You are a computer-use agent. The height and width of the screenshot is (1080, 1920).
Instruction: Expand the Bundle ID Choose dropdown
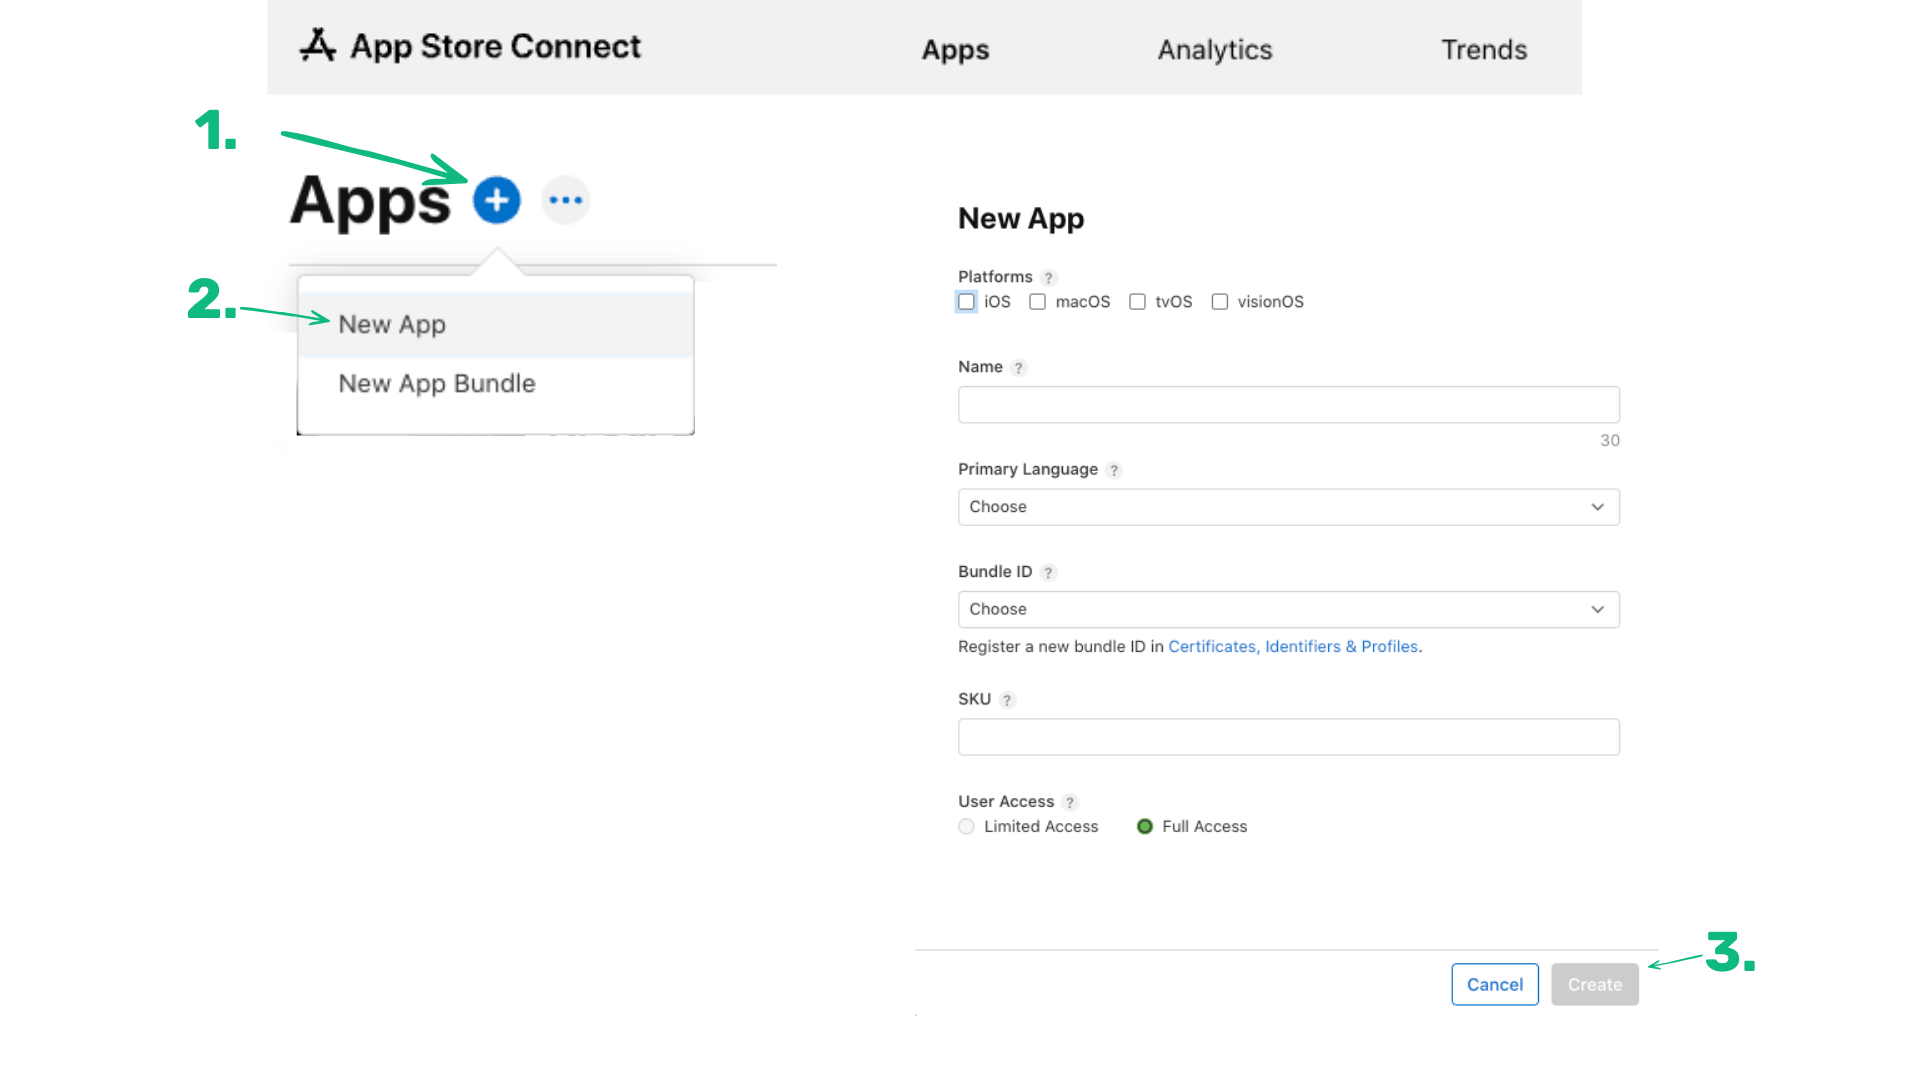point(1288,609)
